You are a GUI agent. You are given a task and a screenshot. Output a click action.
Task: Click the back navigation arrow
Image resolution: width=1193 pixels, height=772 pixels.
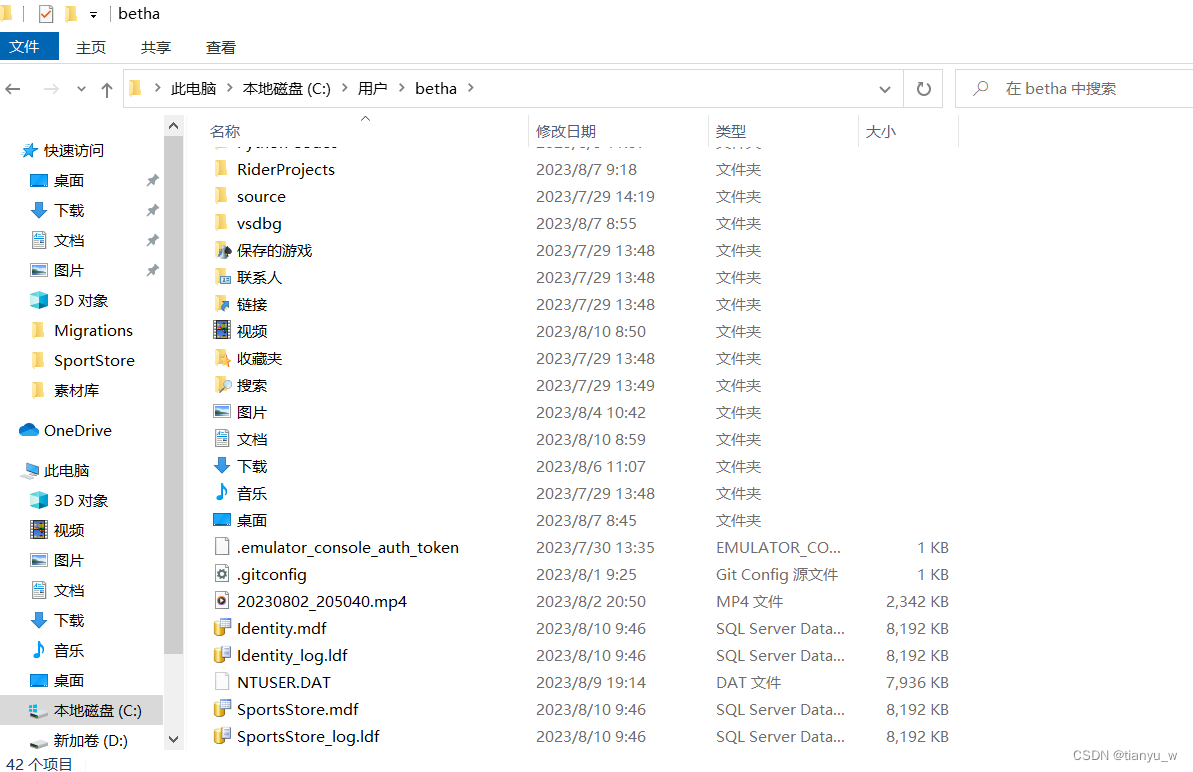pyautogui.click(x=13, y=89)
